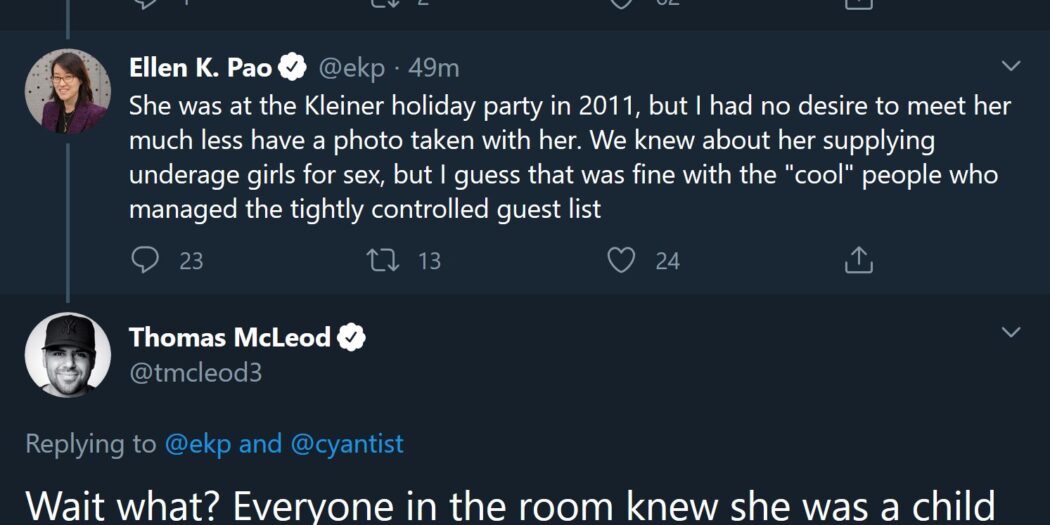Expand the chevron menu on Thomas McLeod's tweet
Screen dimensions: 1050x525
pyautogui.click(x=1011, y=332)
